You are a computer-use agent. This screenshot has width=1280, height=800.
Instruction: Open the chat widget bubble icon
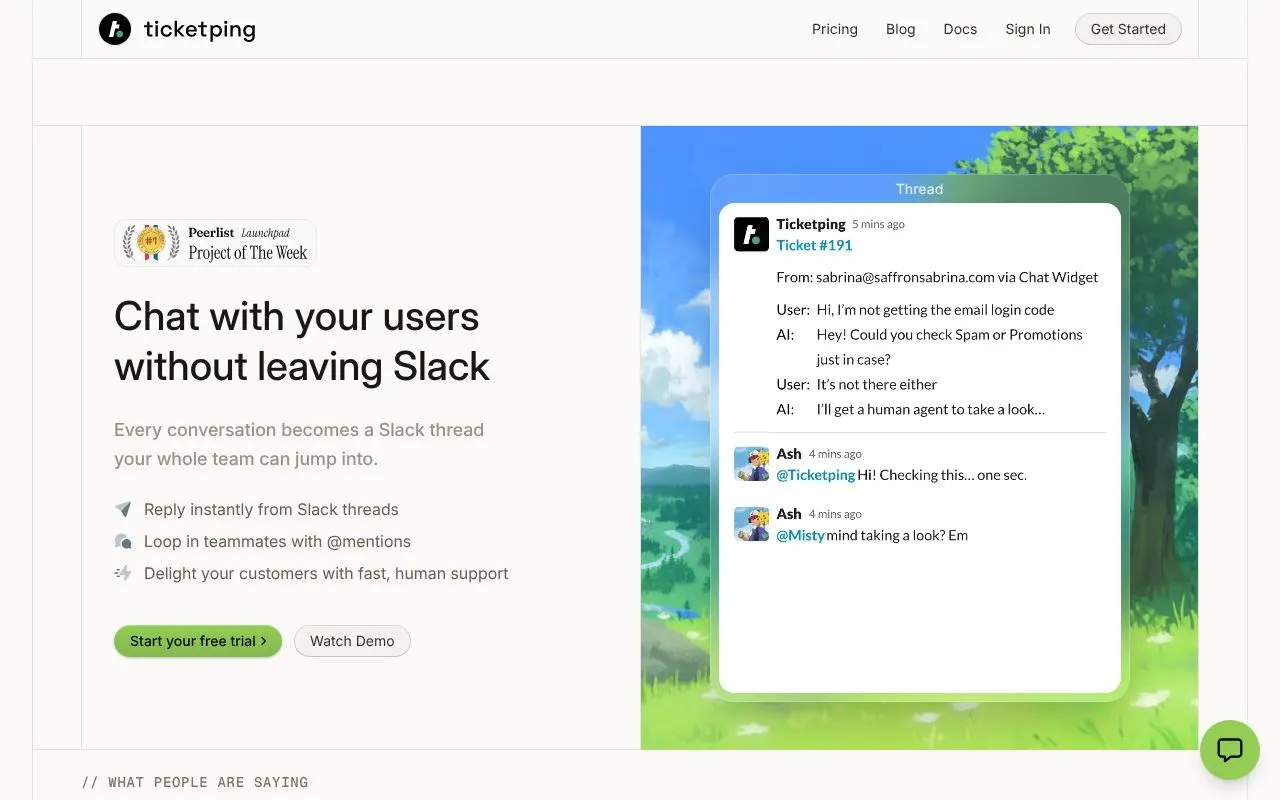coord(1229,750)
